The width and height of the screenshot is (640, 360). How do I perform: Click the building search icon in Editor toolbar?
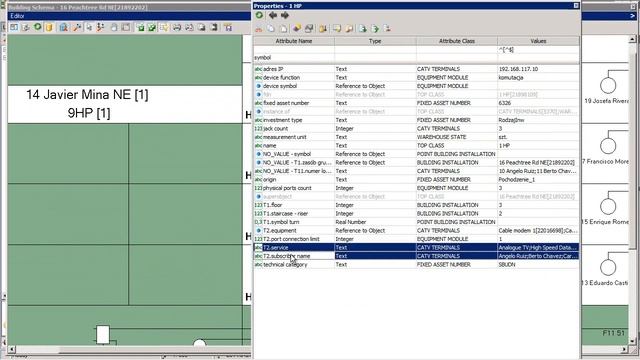63,27
